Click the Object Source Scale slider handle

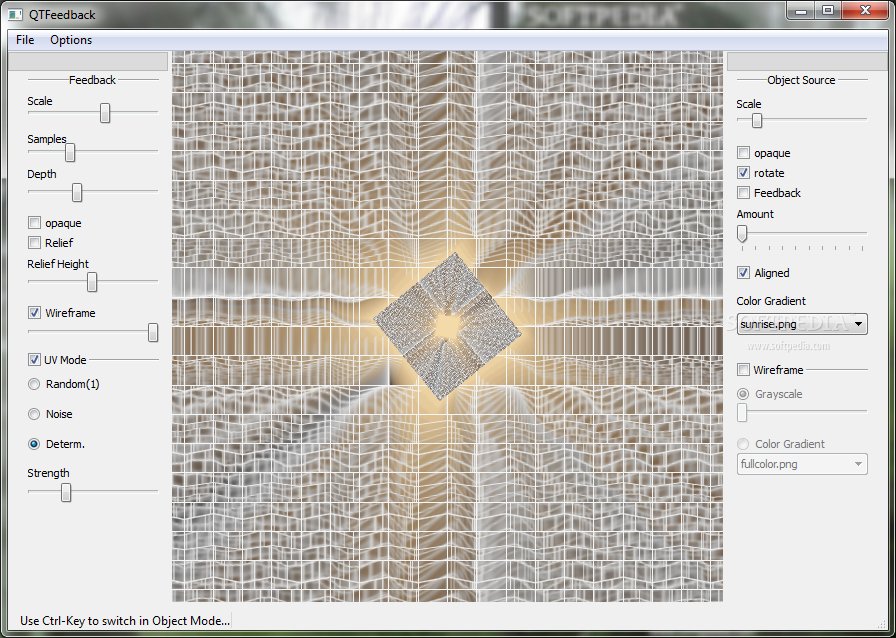(x=757, y=120)
